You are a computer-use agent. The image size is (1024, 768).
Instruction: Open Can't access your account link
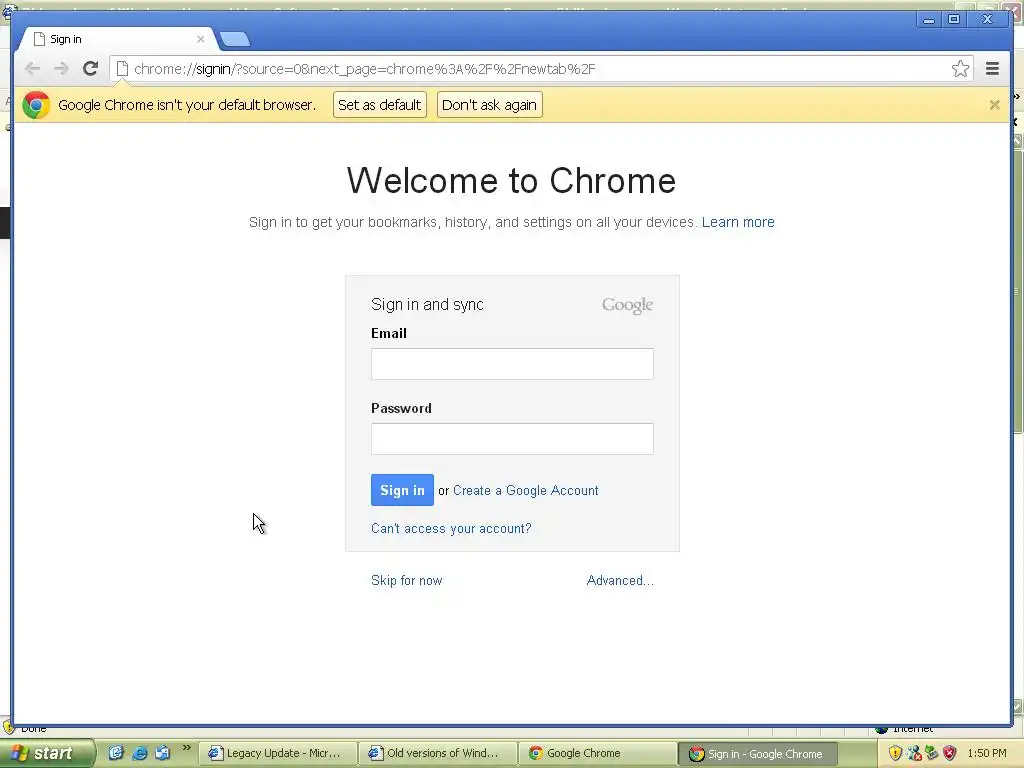451,528
